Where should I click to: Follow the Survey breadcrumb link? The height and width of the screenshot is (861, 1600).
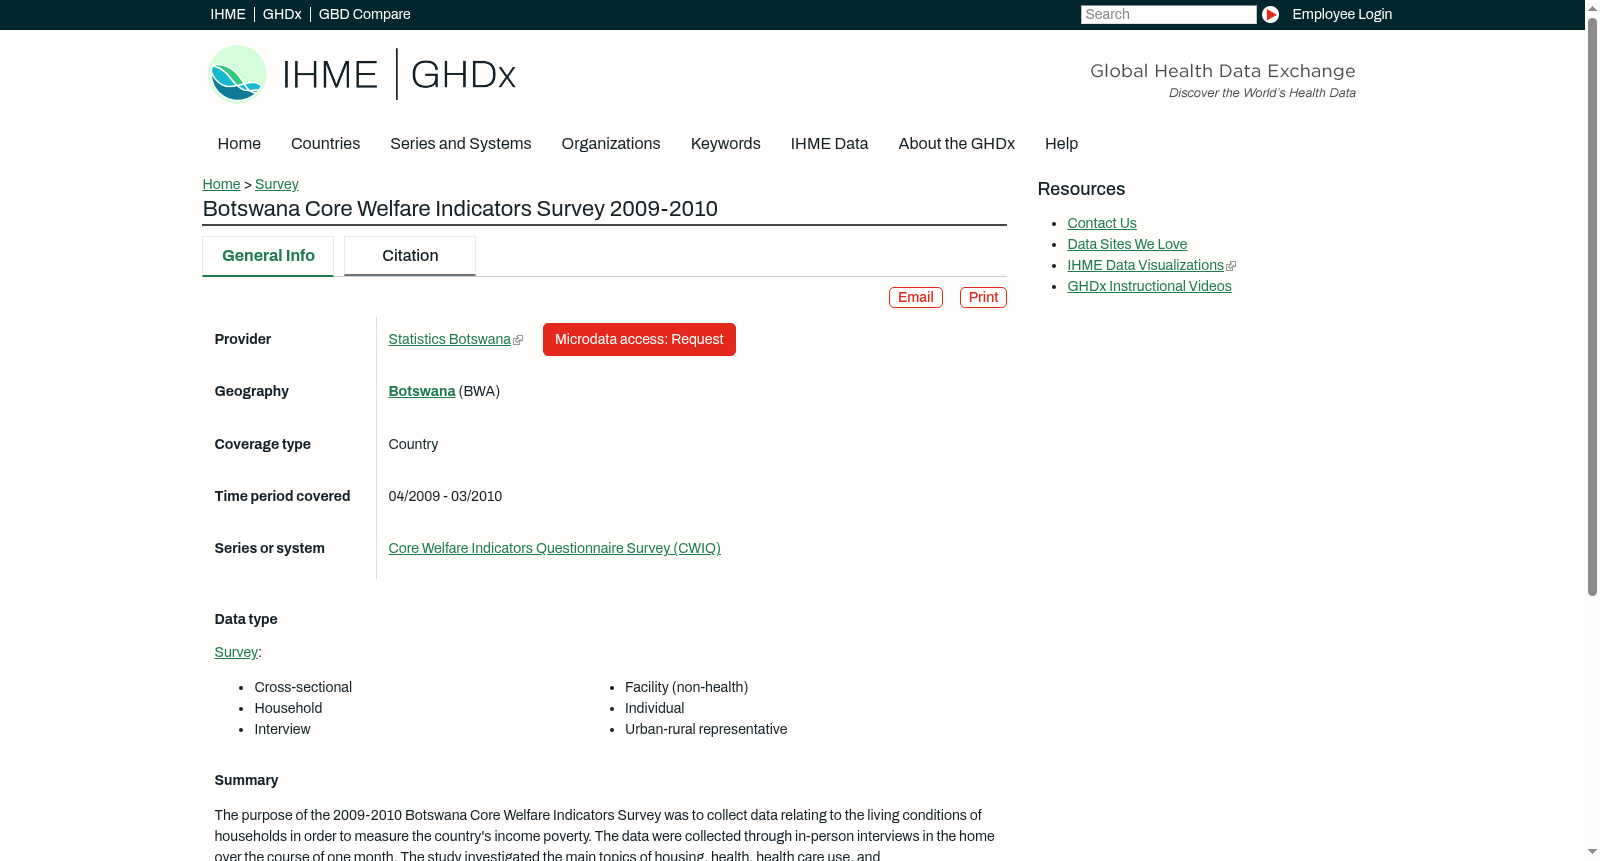277,184
